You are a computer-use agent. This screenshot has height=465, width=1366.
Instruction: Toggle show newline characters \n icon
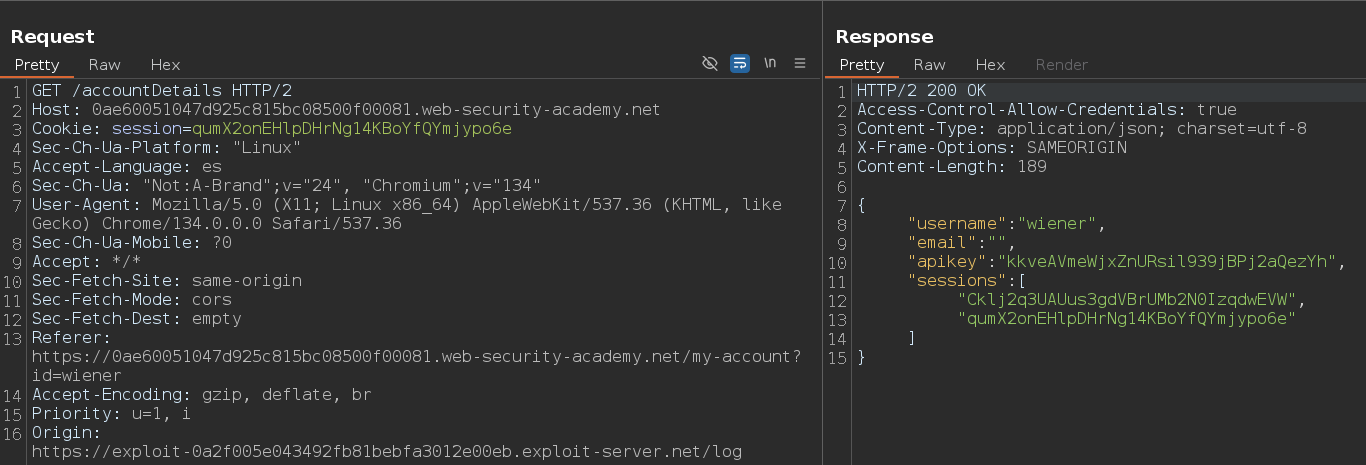tap(770, 63)
